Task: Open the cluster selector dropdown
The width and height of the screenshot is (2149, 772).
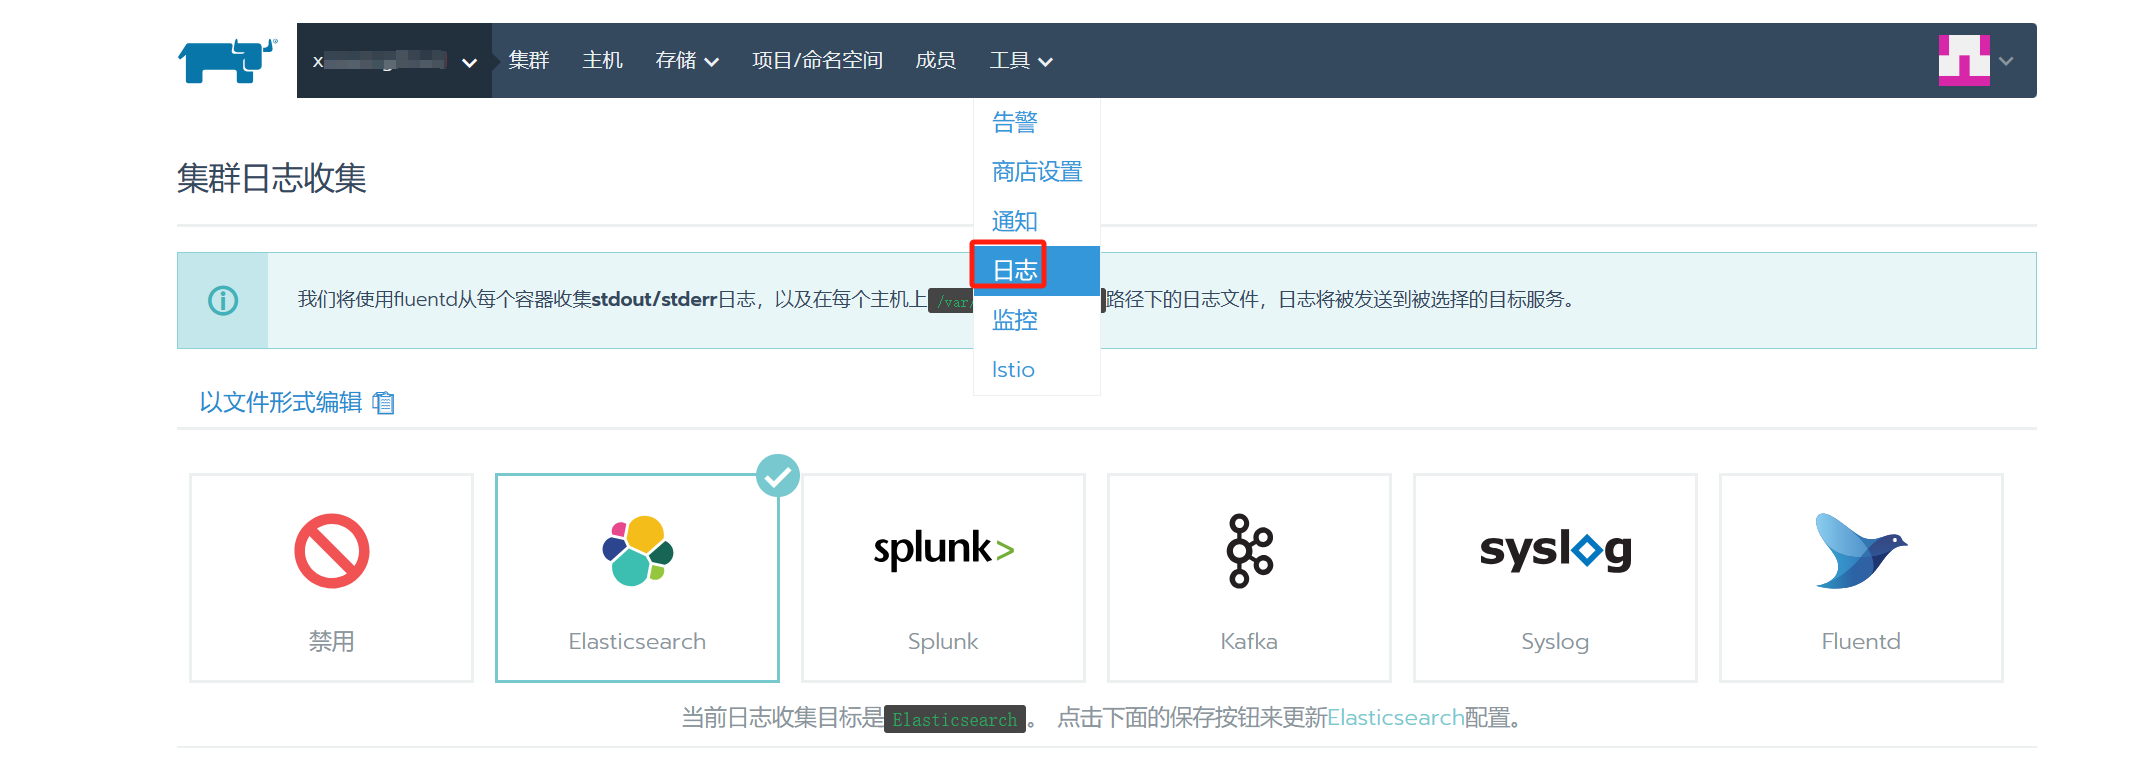Action: [x=394, y=61]
